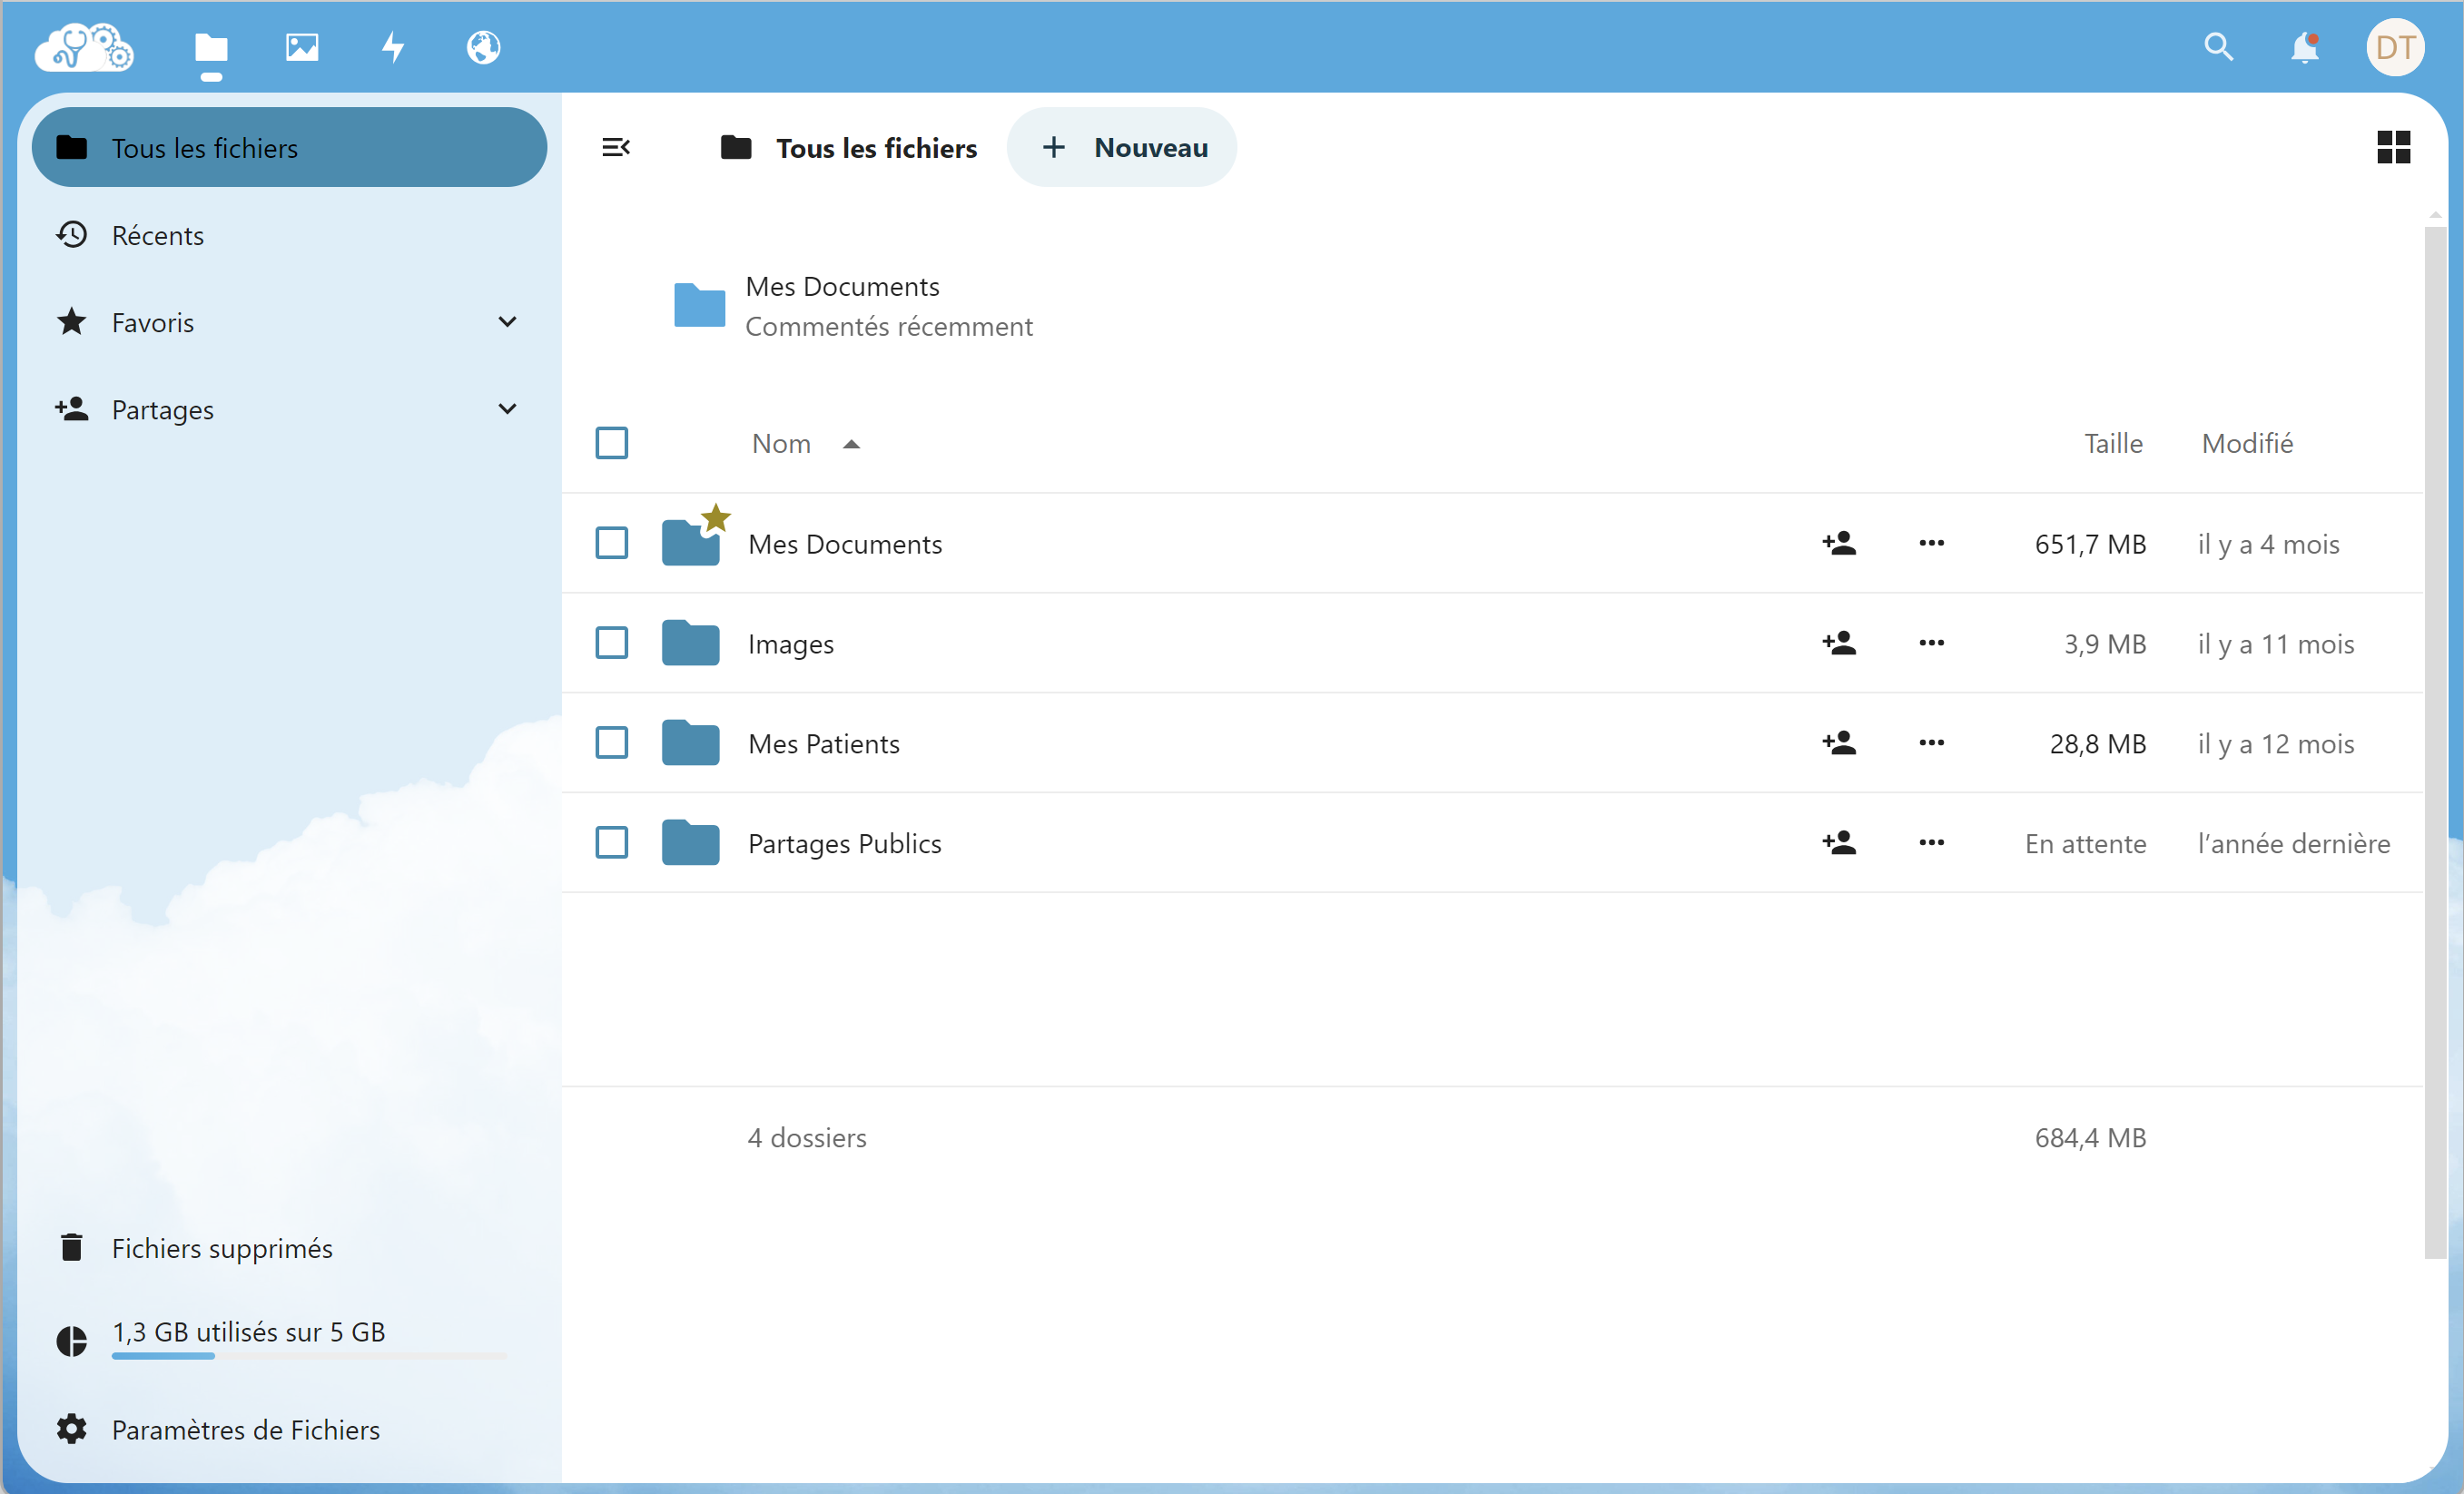Click the 'il y a 11 mois' date
The image size is (2464, 1494).
[x=2275, y=644]
